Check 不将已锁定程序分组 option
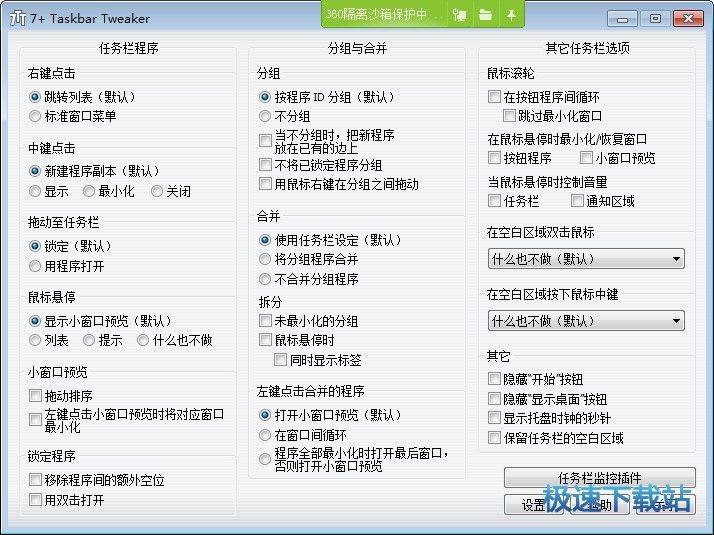Screen dimensions: 714x535 coord(265,165)
